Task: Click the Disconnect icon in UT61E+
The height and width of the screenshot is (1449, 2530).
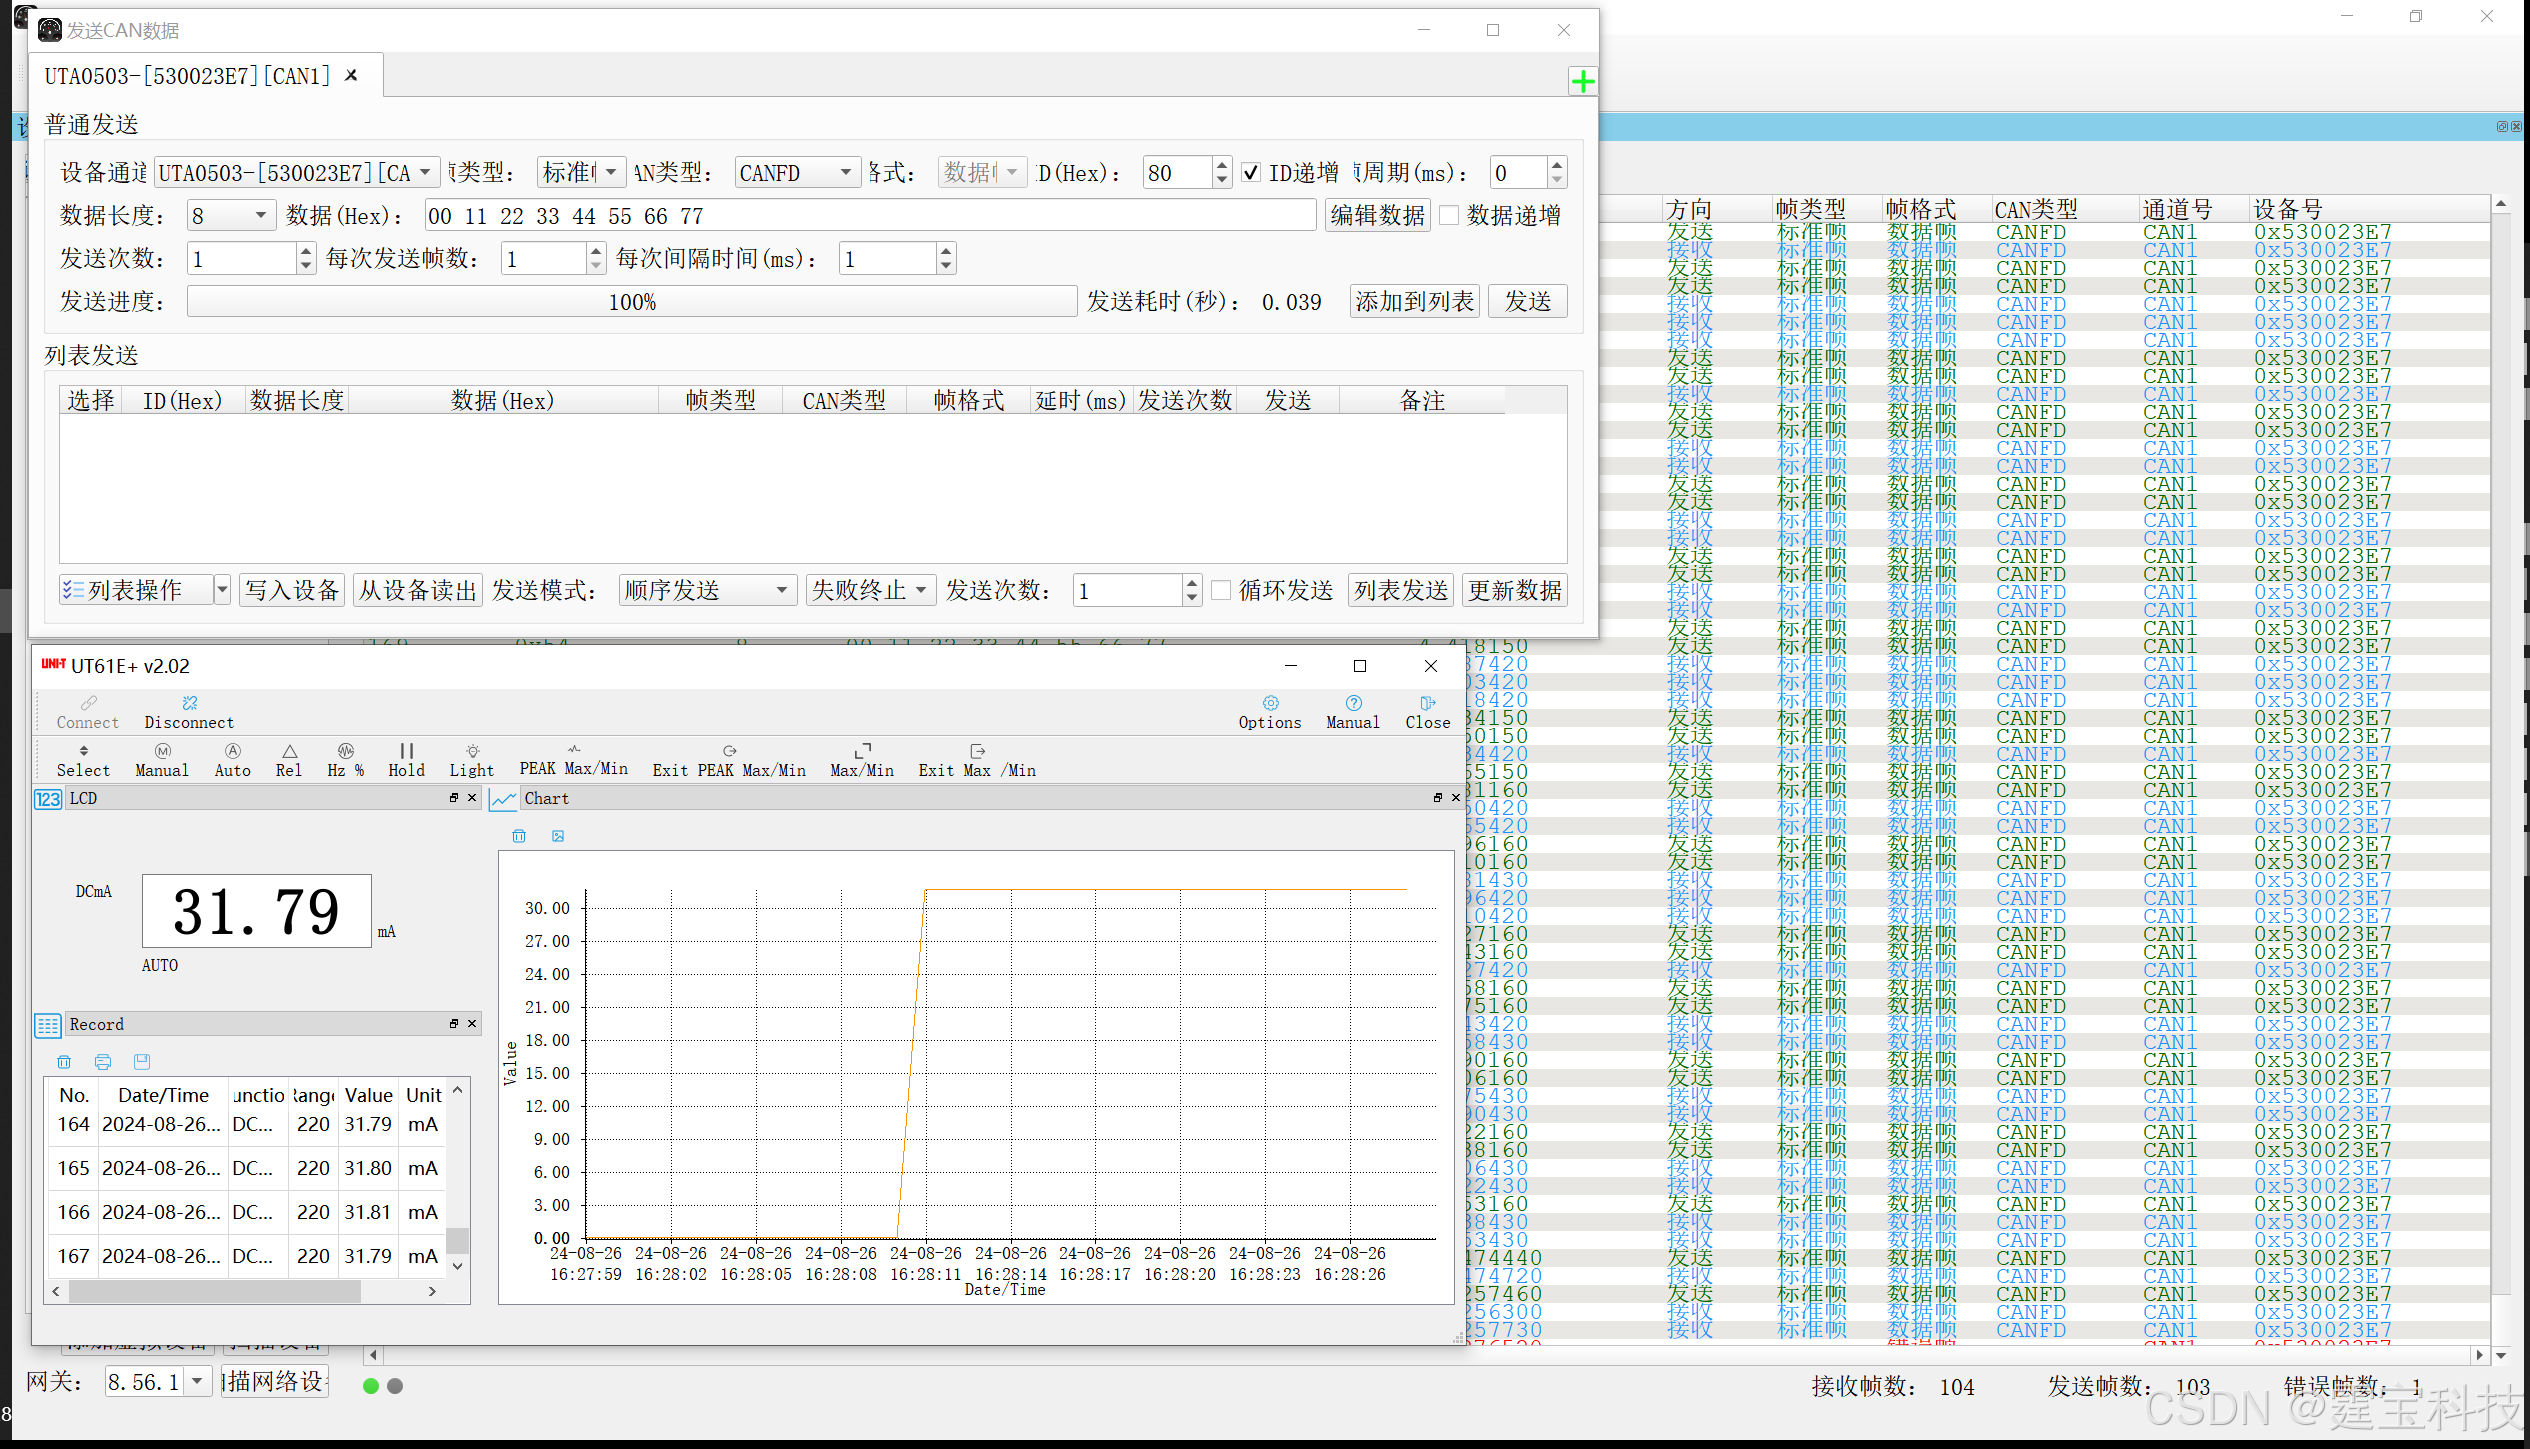Action: [x=189, y=704]
